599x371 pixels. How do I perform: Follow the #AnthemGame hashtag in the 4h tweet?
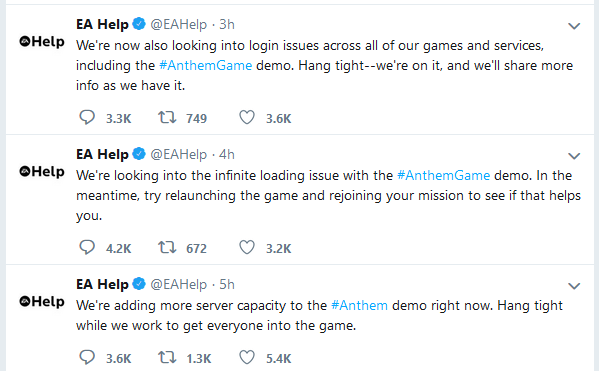click(444, 175)
